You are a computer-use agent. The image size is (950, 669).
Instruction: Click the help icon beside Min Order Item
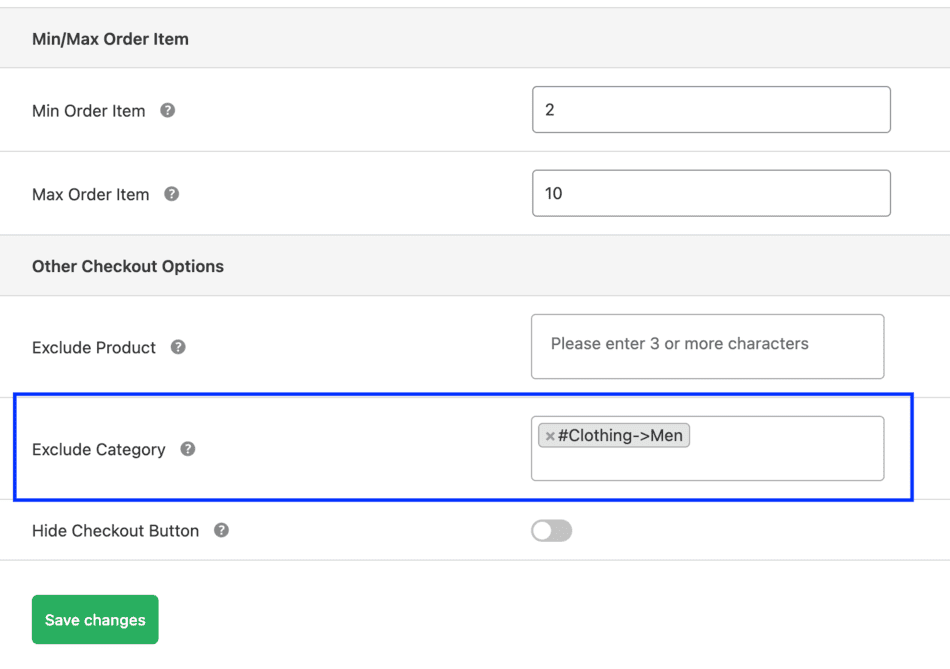[x=167, y=111]
